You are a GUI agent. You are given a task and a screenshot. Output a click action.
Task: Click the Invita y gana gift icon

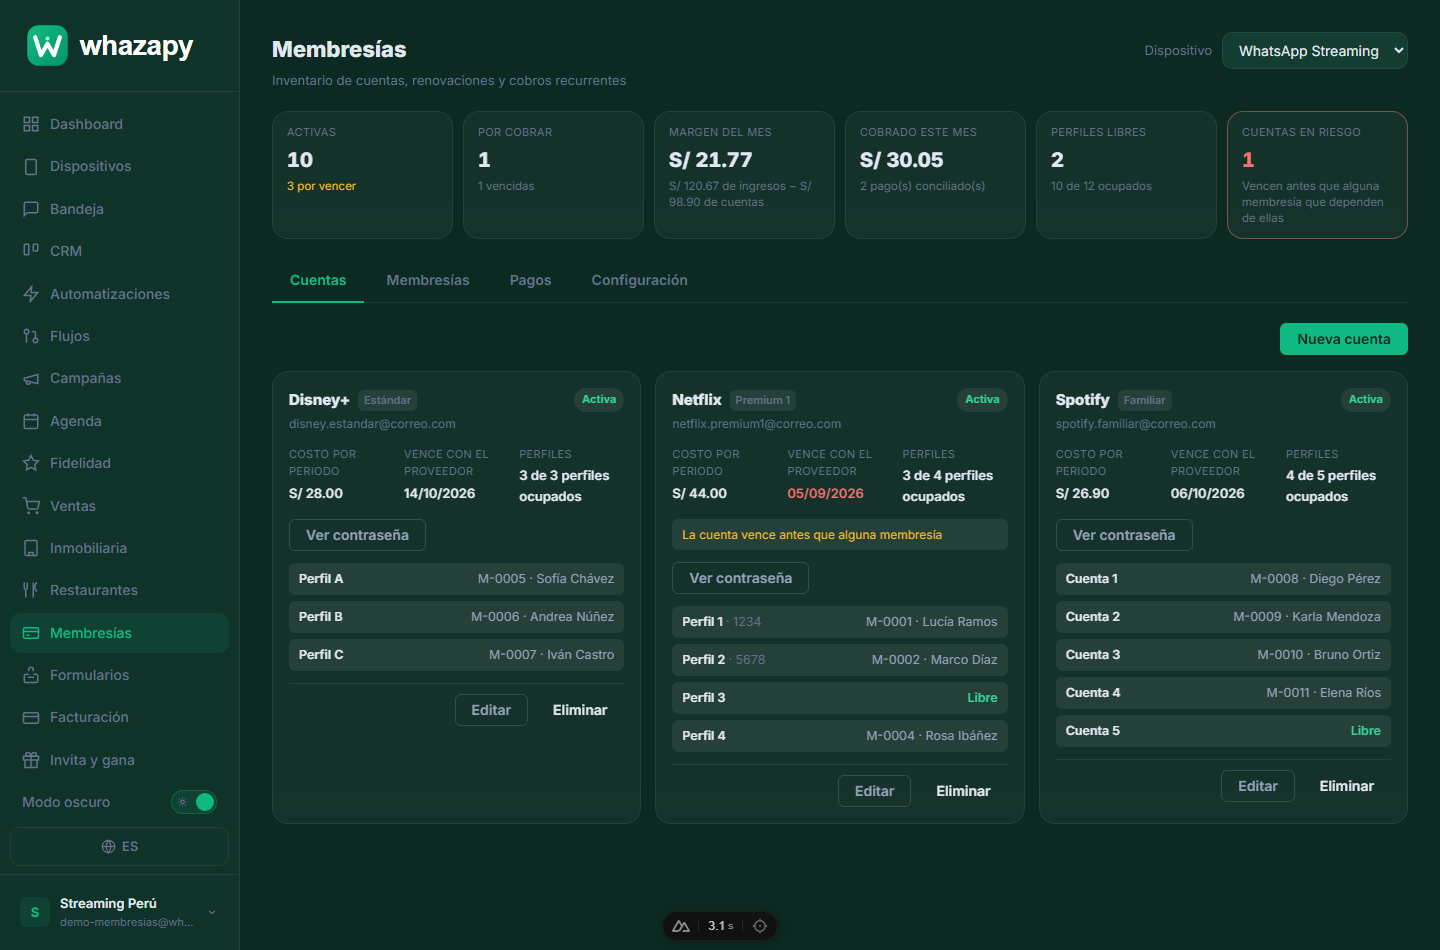point(31,760)
